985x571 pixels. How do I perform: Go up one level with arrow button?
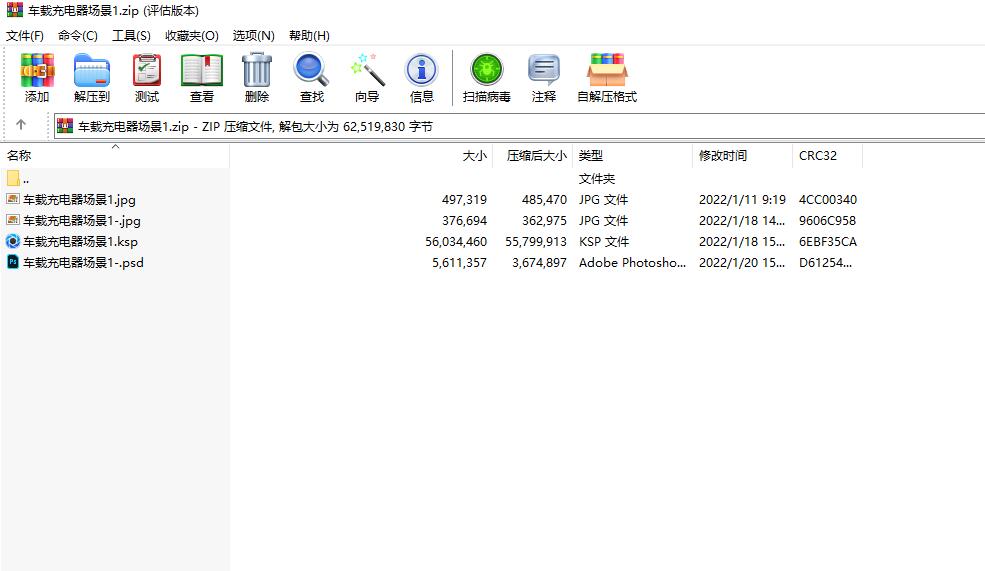(21, 125)
